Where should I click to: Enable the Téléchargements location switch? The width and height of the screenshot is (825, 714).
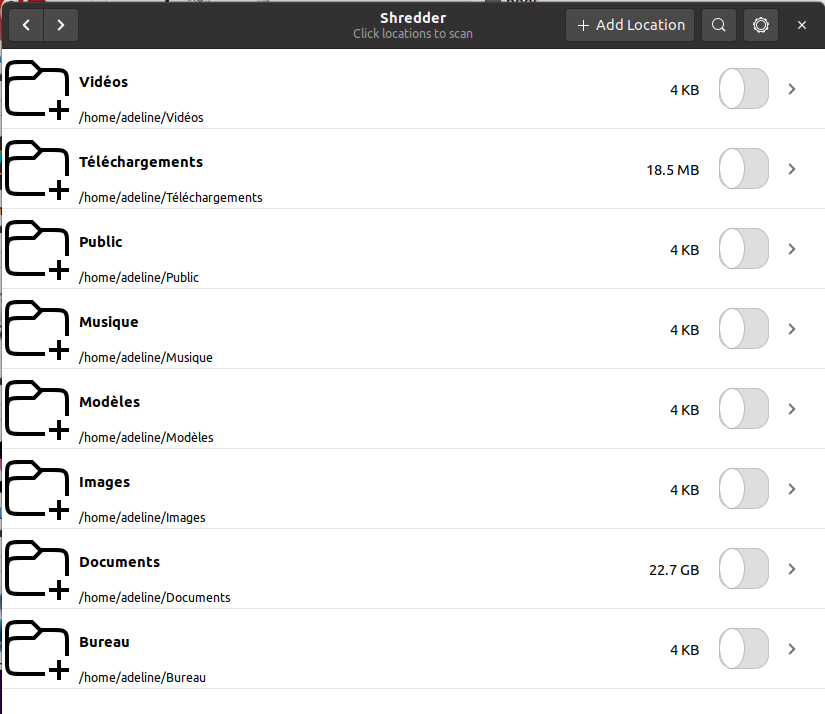[x=744, y=169]
